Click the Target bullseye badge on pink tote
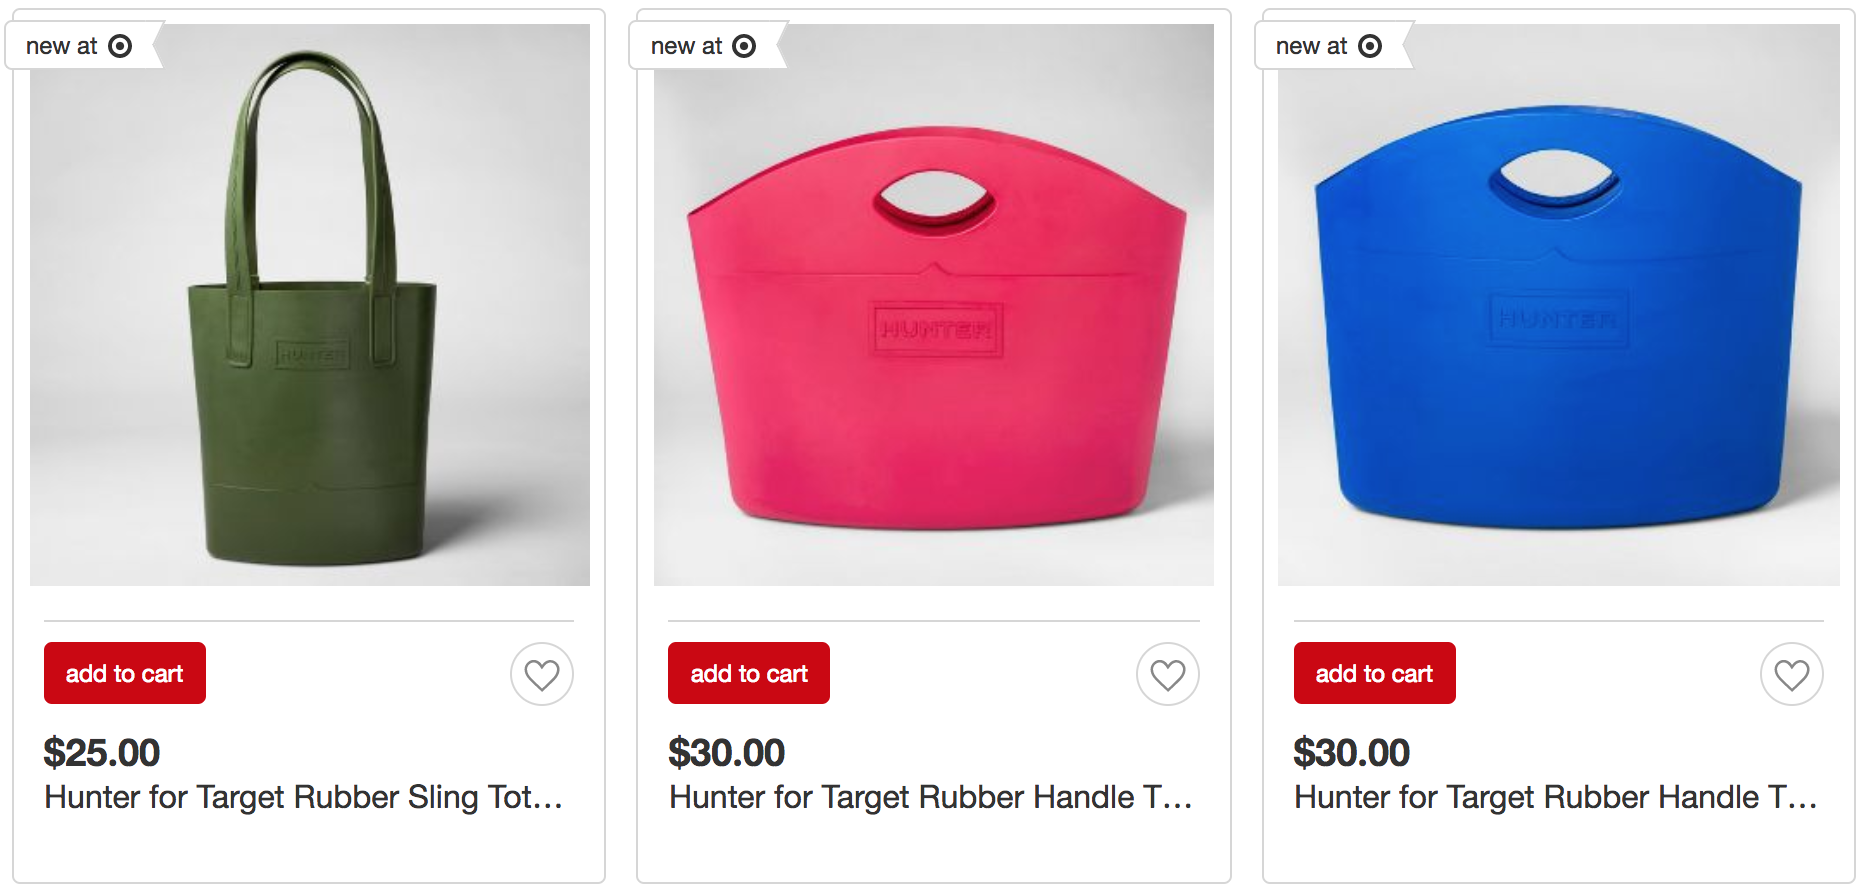1868x896 pixels. 744,46
